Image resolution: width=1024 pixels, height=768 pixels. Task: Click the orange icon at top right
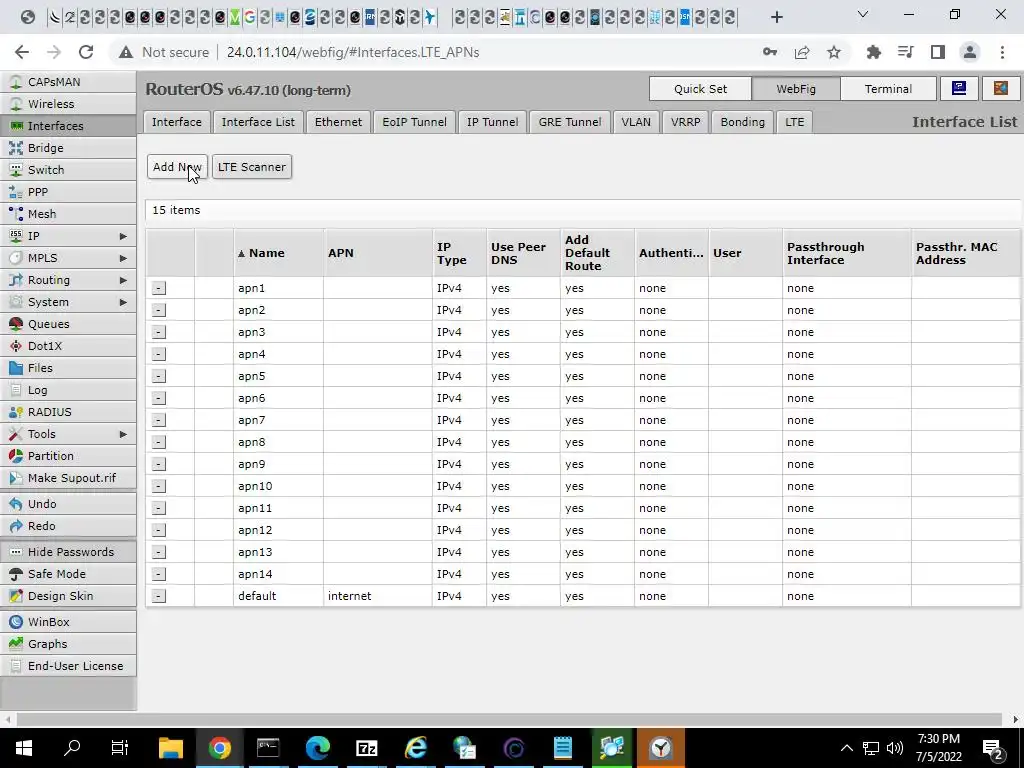click(x=1000, y=89)
